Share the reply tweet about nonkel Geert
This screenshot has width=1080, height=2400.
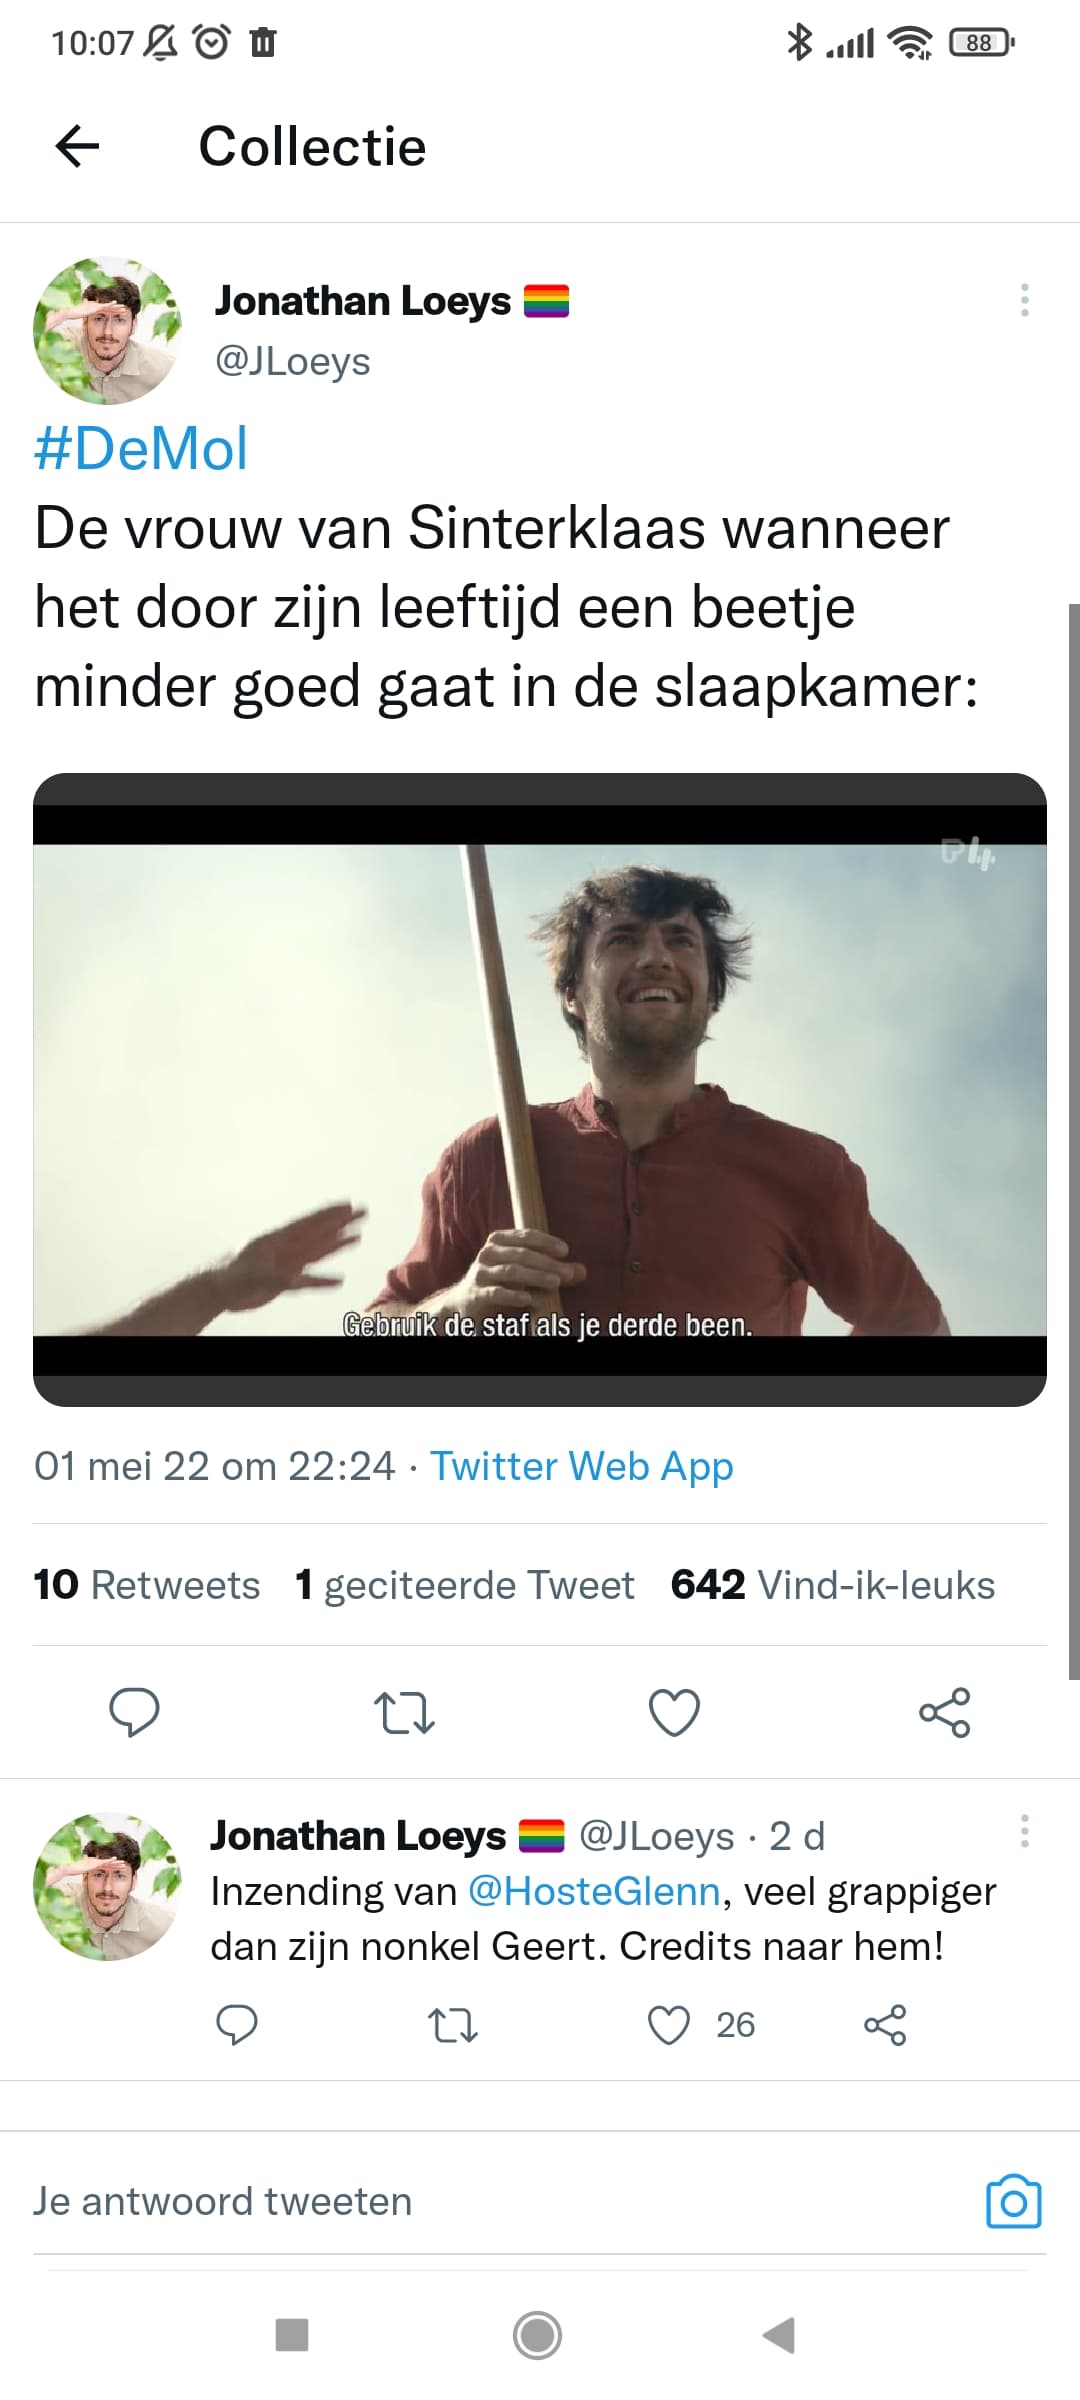[x=885, y=2025]
